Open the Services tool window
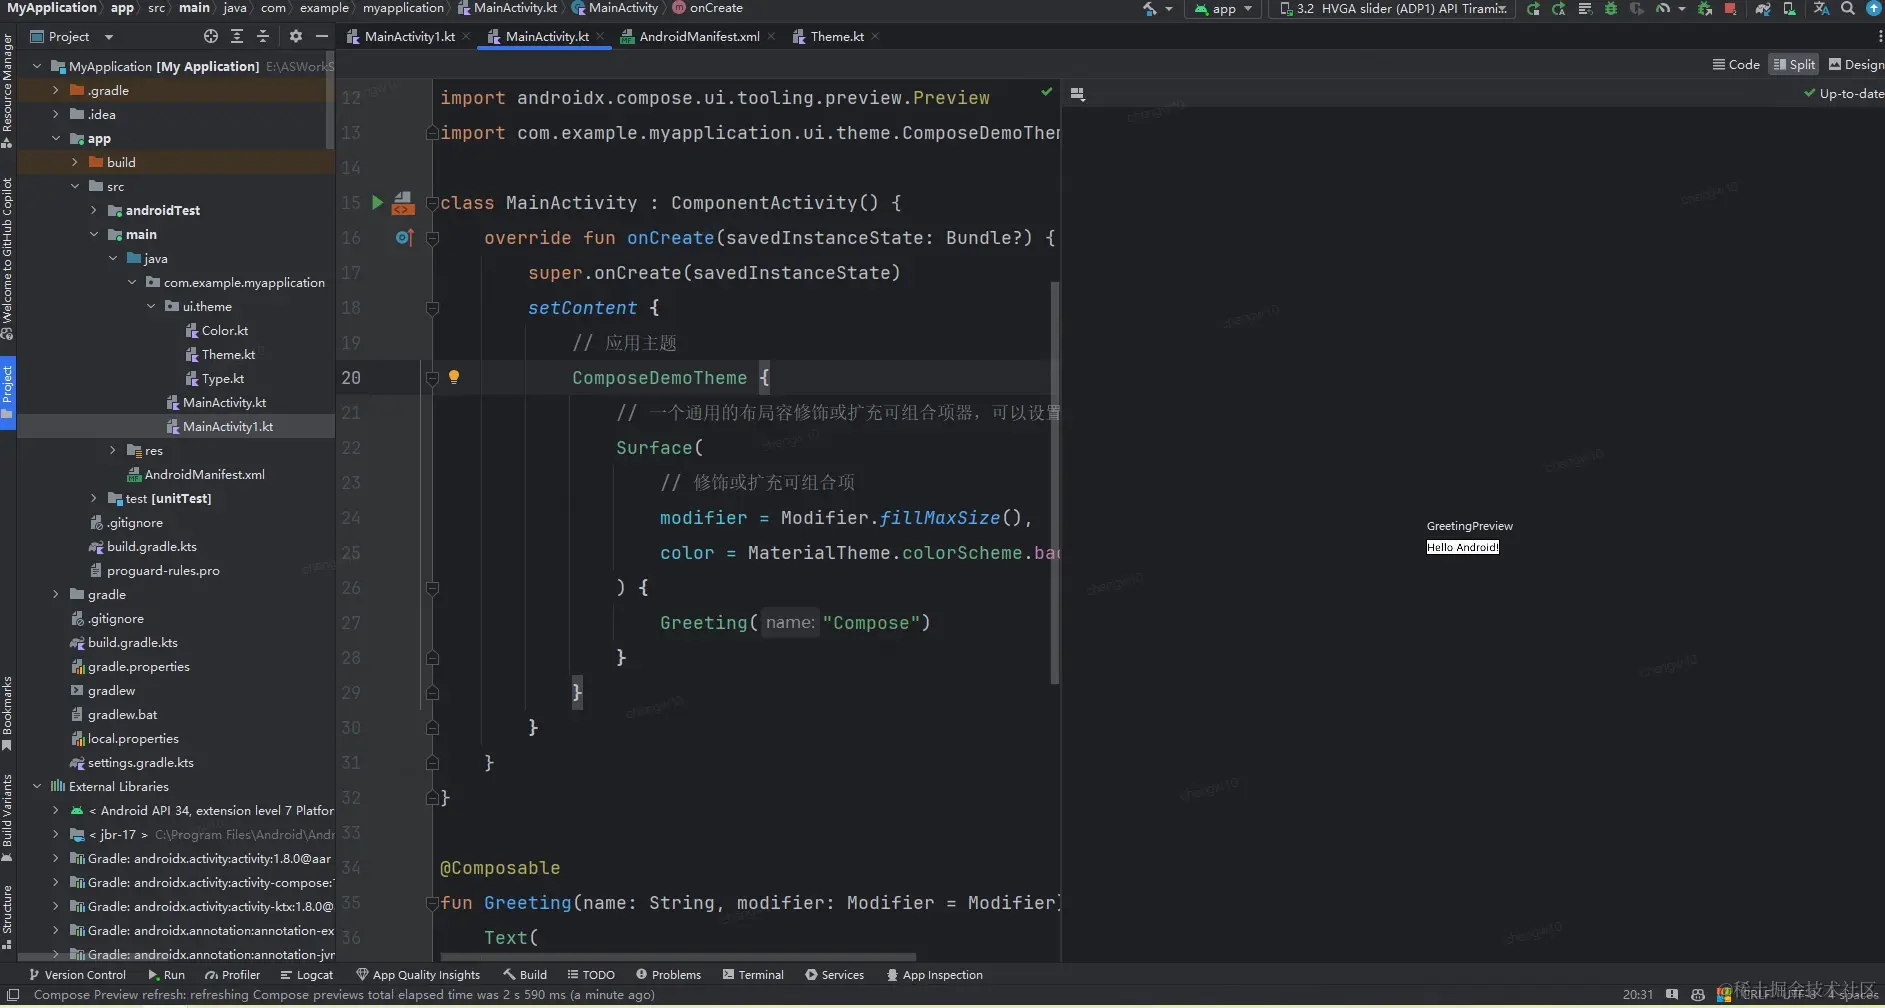Image resolution: width=1885 pixels, height=1008 pixels. pyautogui.click(x=835, y=975)
